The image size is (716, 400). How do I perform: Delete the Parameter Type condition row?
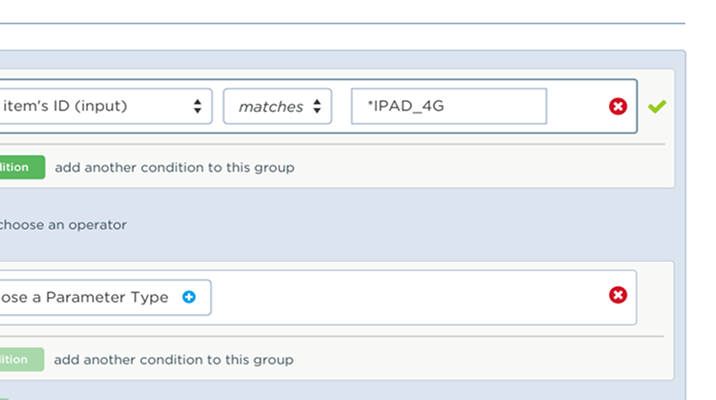(618, 294)
